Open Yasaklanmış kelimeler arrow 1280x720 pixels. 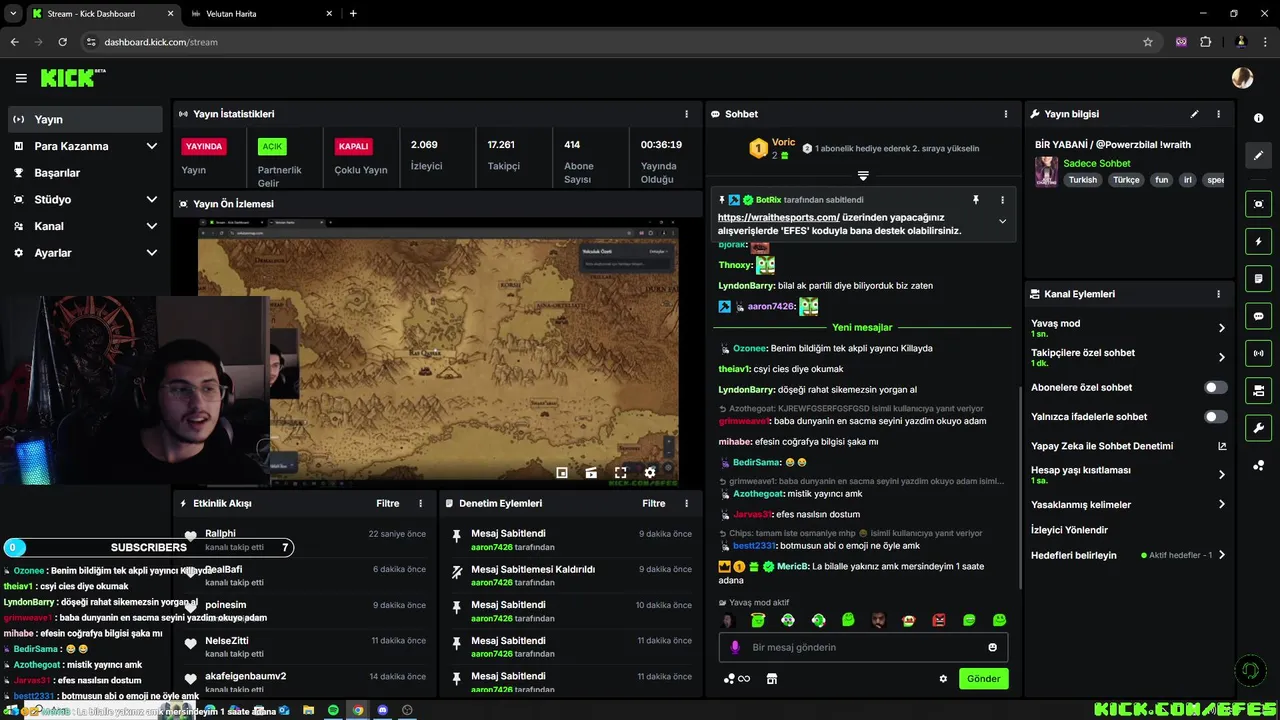(1221, 504)
